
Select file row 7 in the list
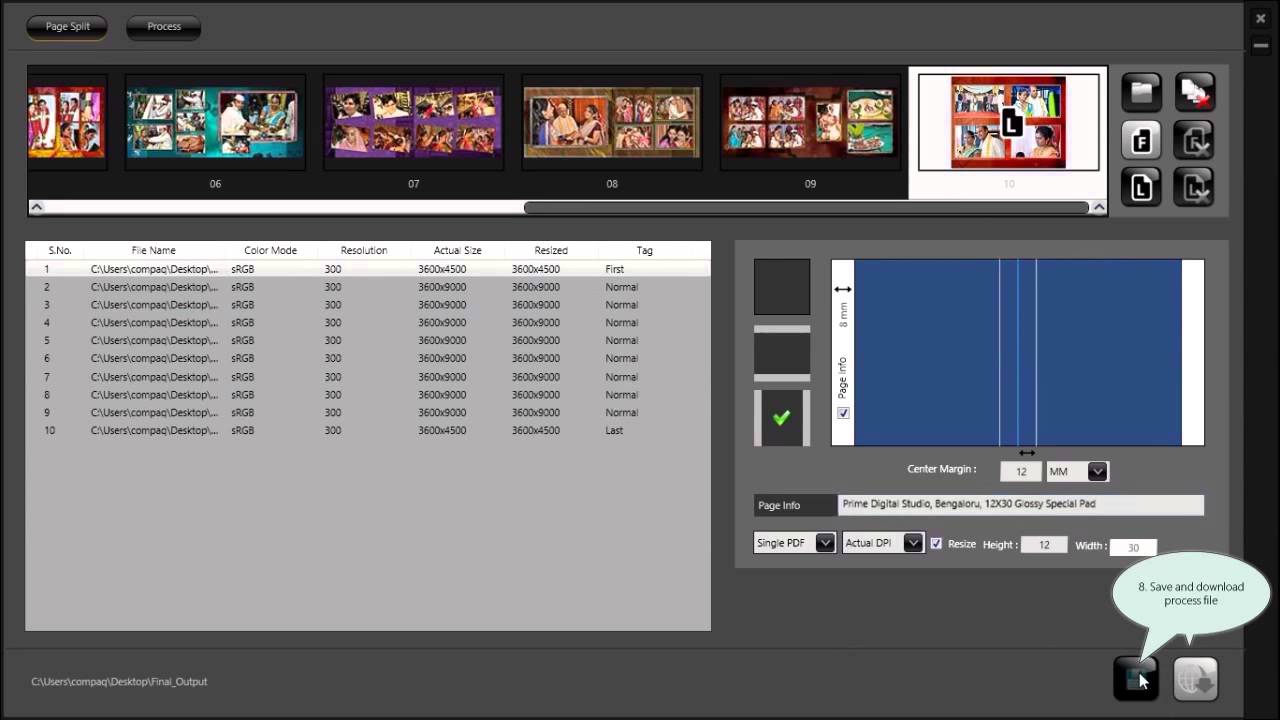point(368,377)
